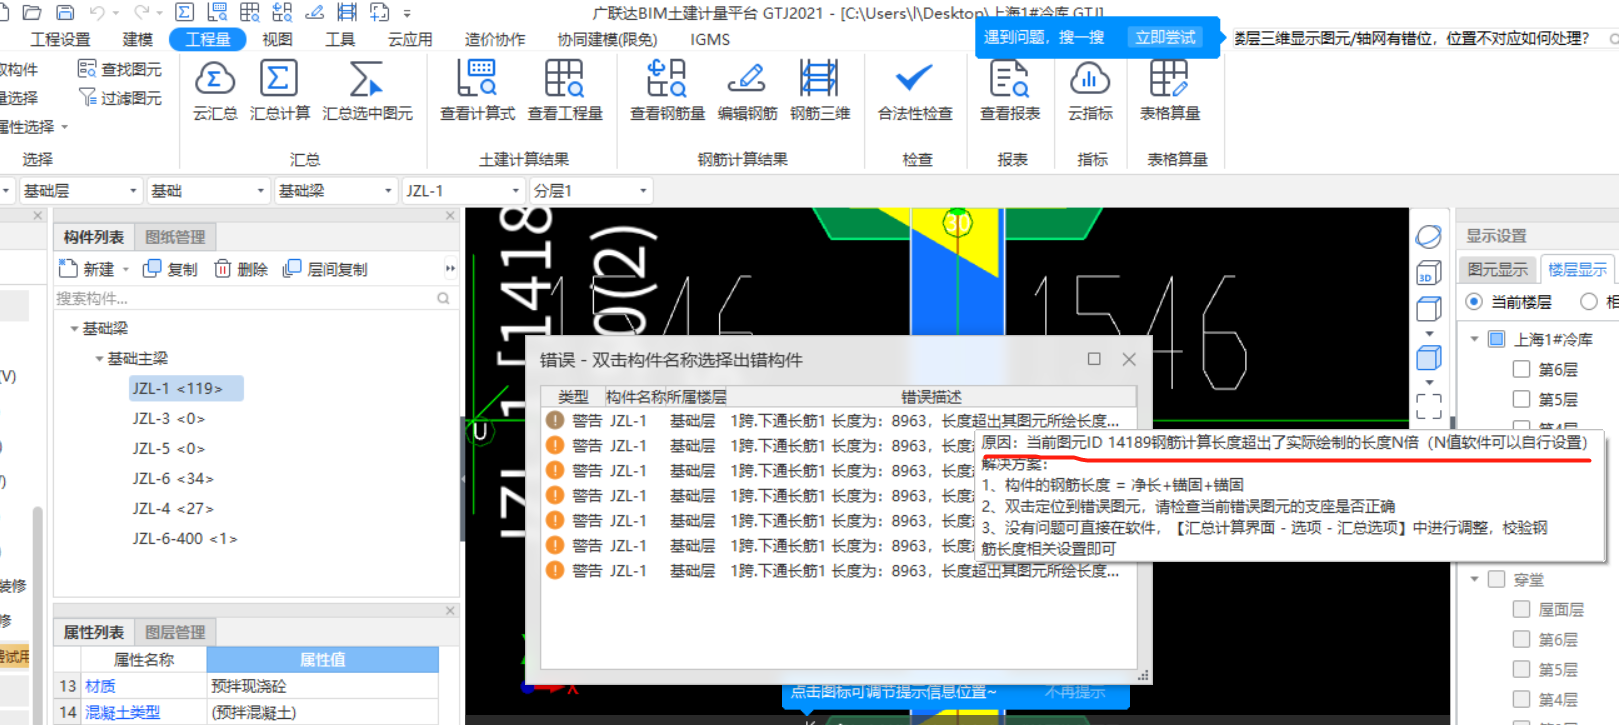Open 工程设置 ribbon tab
This screenshot has height=725, width=1619.
pyautogui.click(x=60, y=39)
